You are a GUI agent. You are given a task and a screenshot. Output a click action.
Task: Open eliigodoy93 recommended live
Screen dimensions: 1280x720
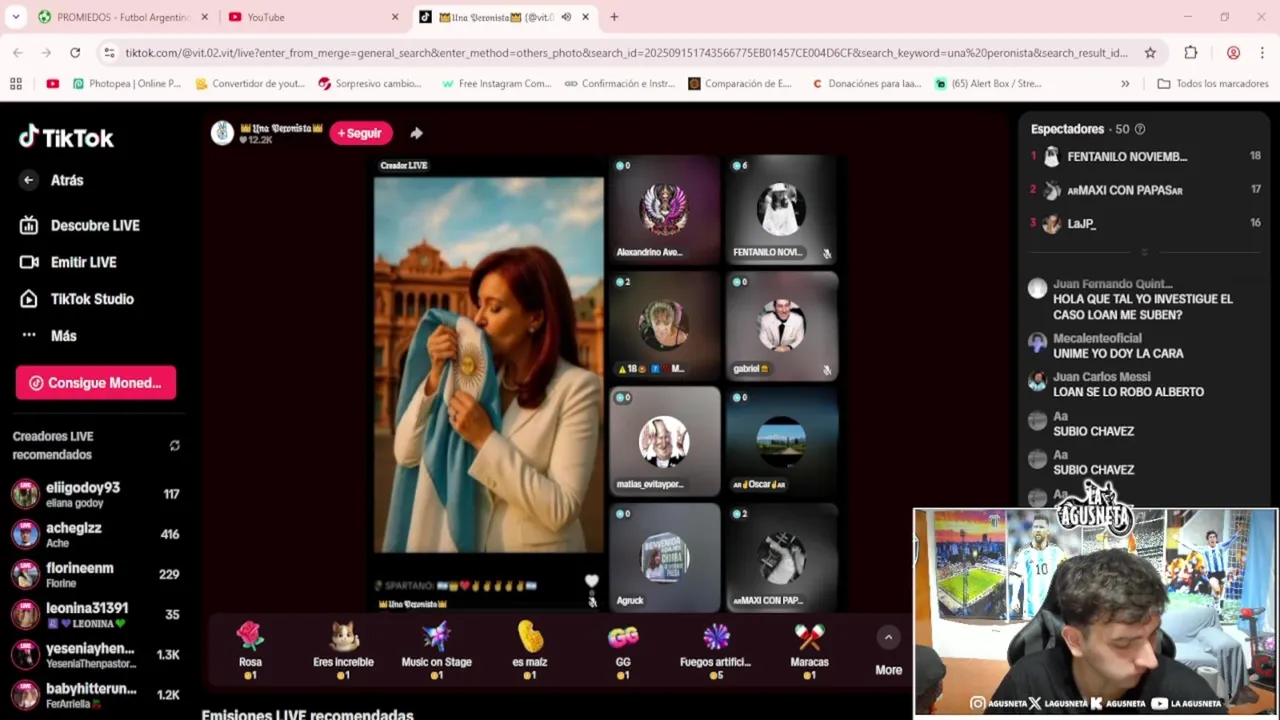pos(95,494)
